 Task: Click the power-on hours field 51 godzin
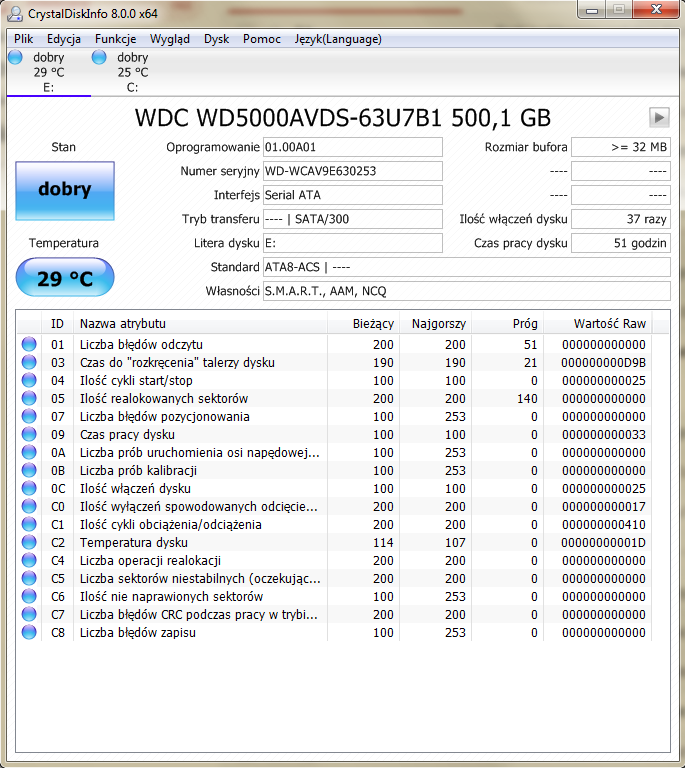621,243
